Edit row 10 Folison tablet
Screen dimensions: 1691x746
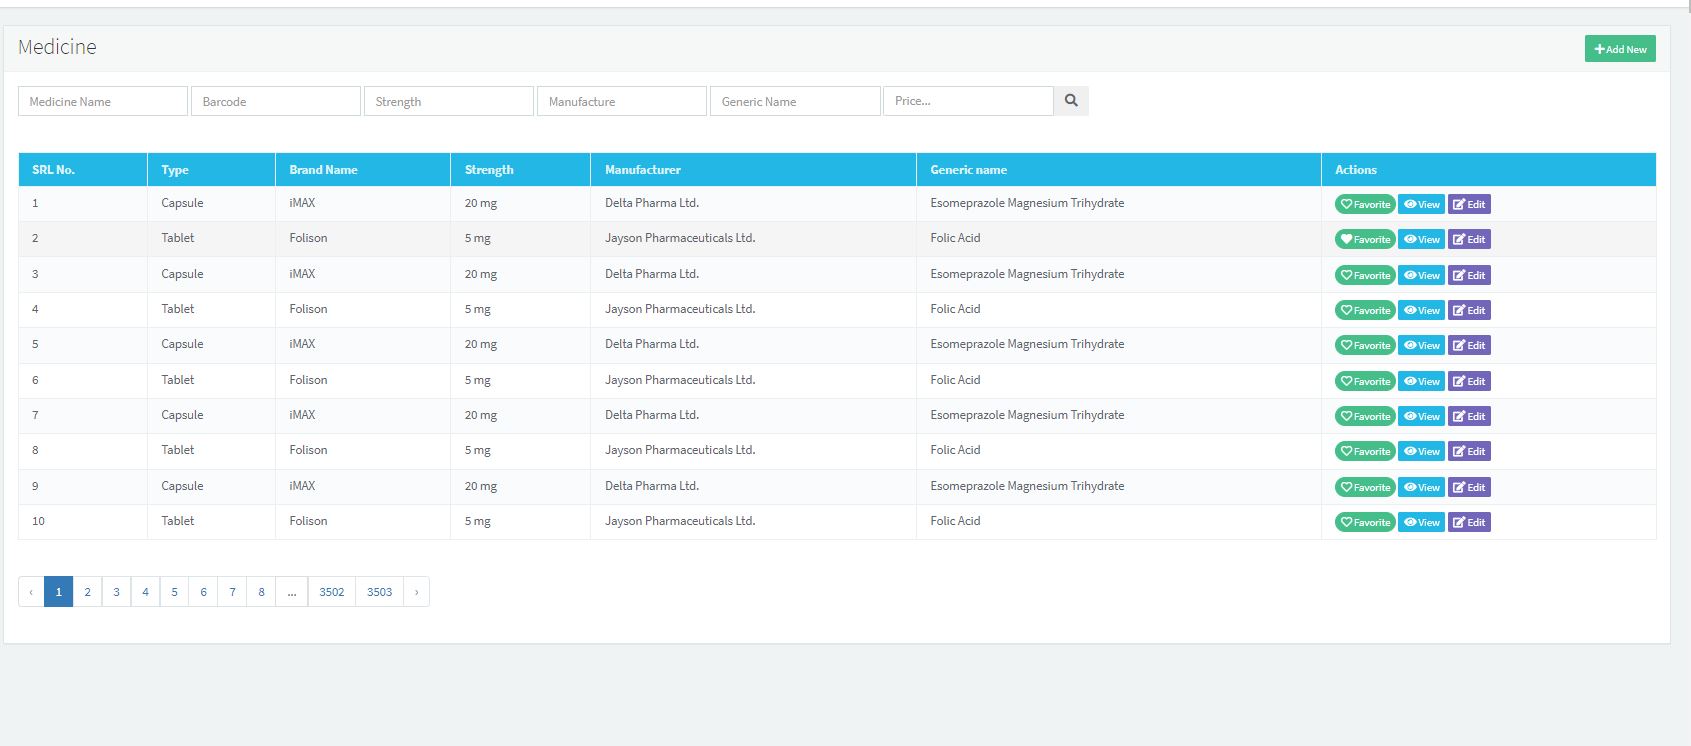[x=1469, y=522]
